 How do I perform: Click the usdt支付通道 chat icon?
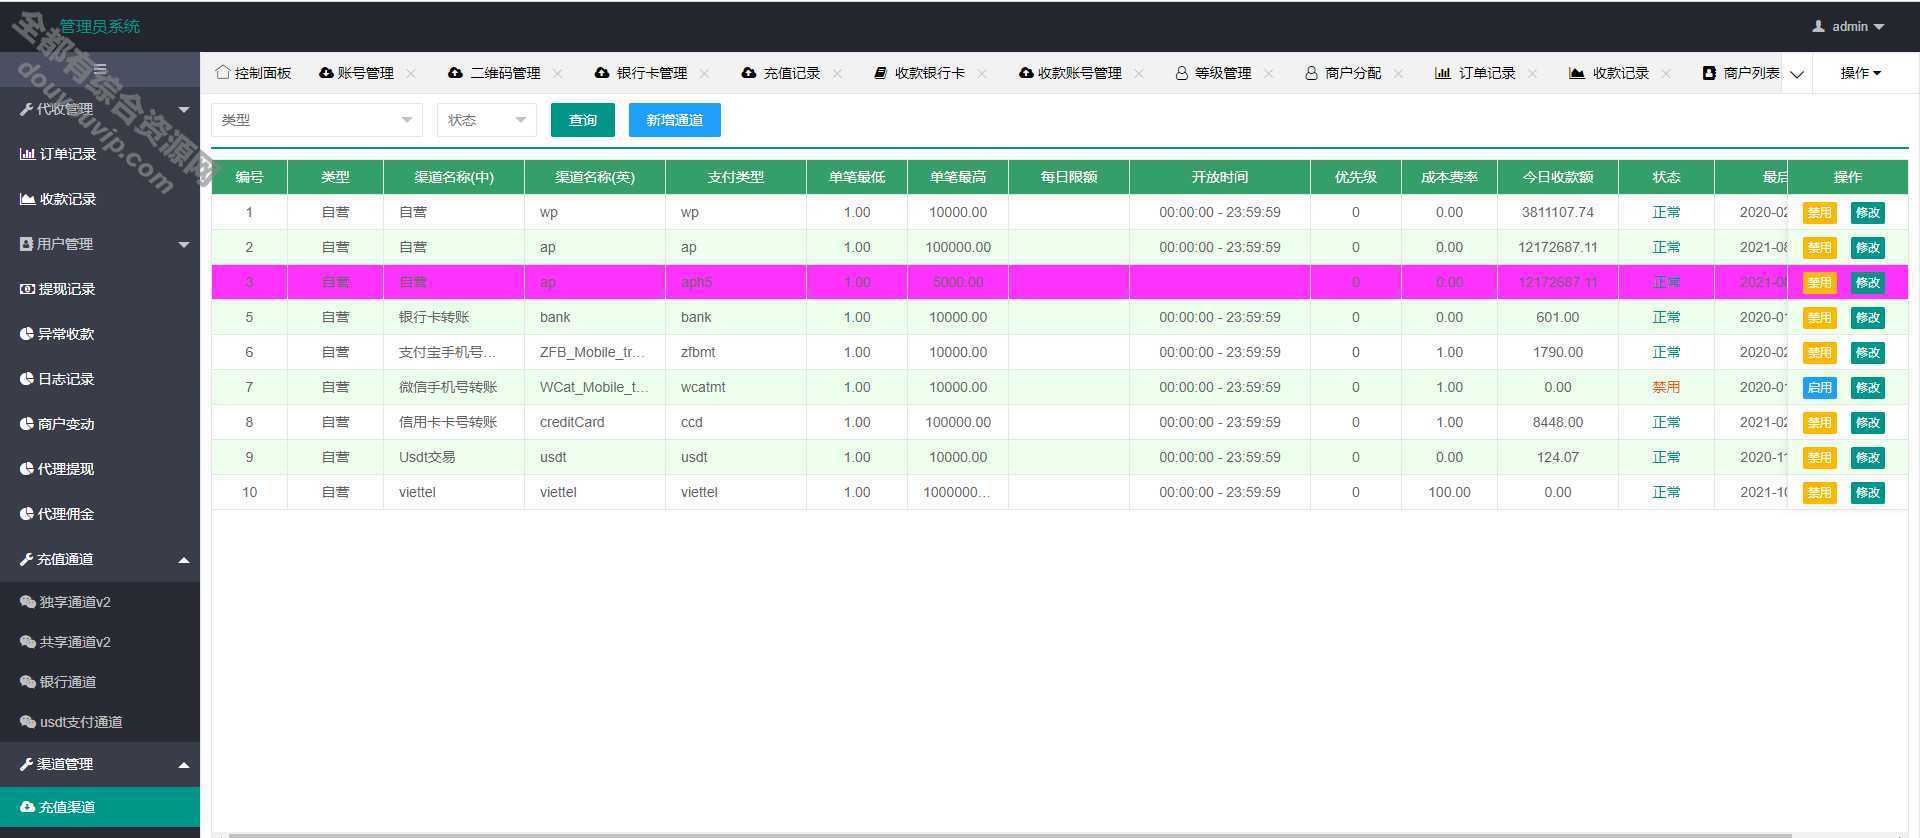pos(28,722)
